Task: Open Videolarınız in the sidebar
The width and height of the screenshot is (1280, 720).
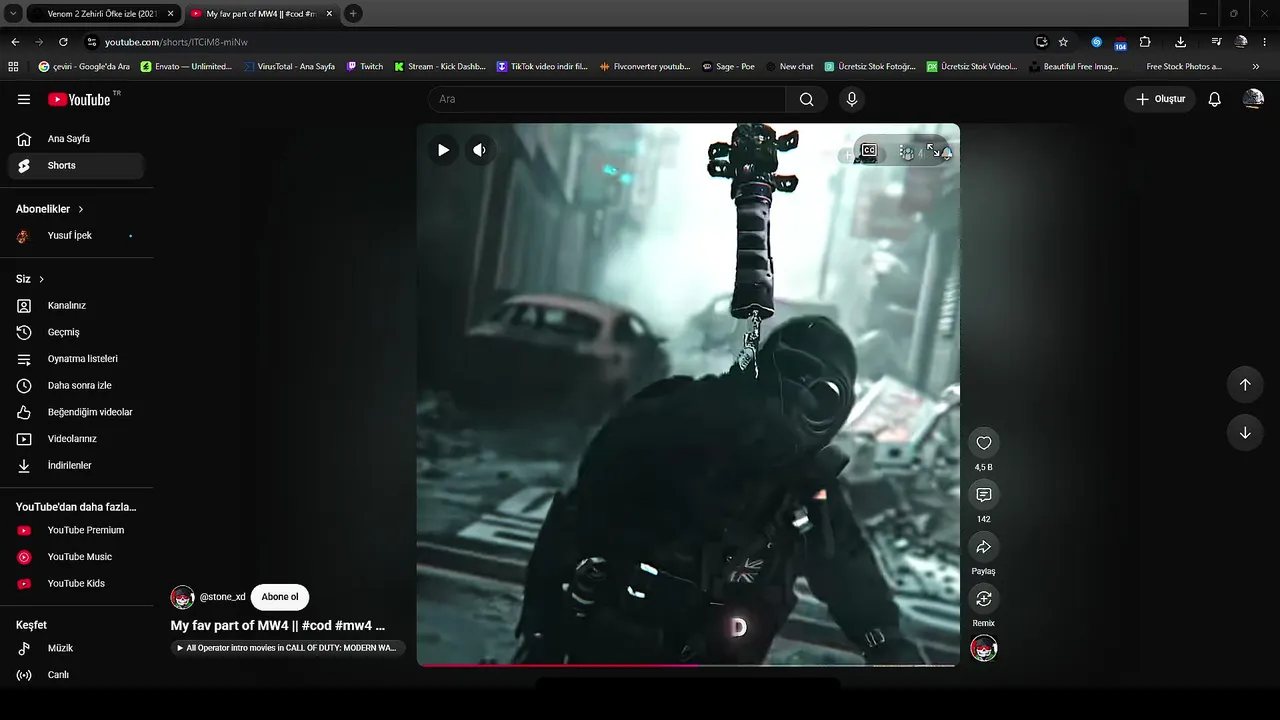Action: [76, 439]
